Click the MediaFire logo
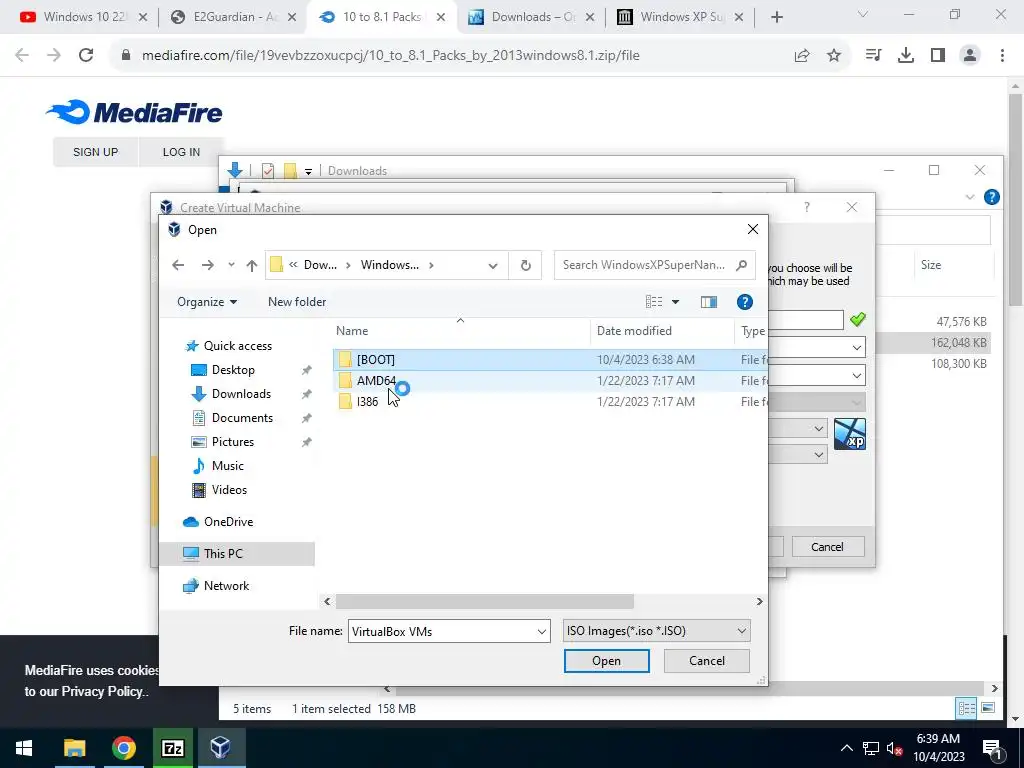Screen dimensions: 1024x768 click(135, 112)
